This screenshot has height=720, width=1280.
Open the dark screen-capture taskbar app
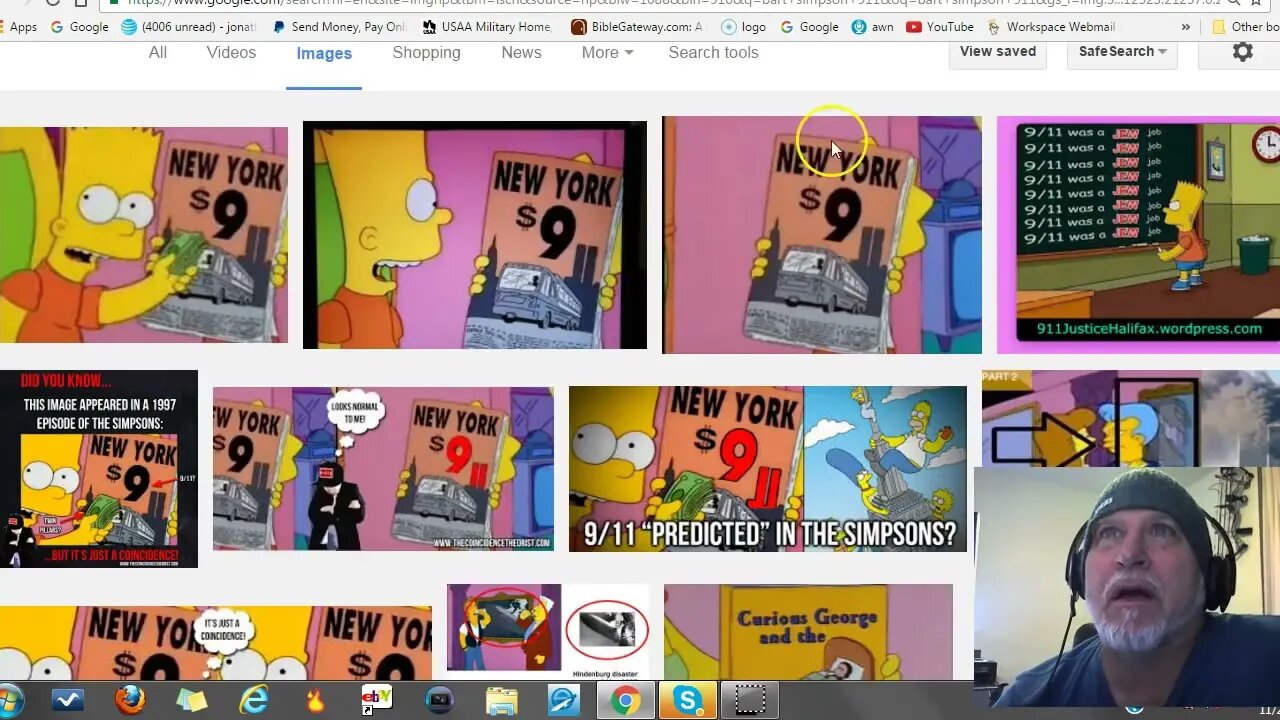point(440,701)
